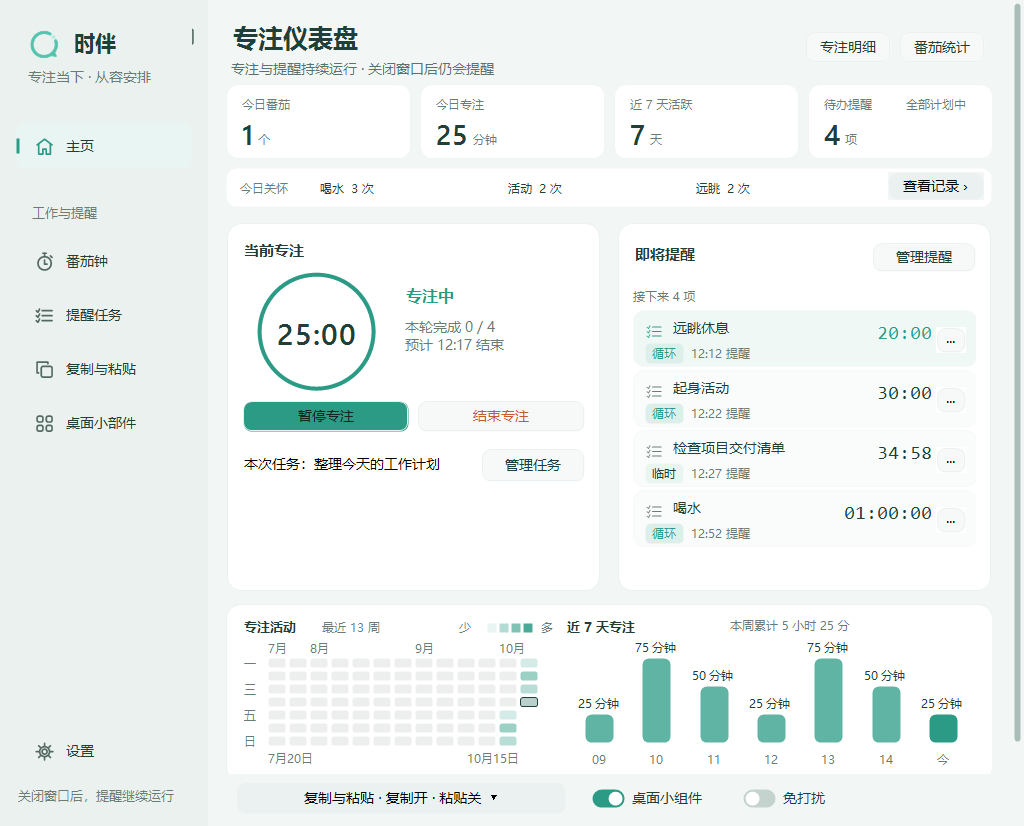Click the 01:00:00 countdown of 喝水
Image resolution: width=1024 pixels, height=826 pixels.
click(x=888, y=514)
